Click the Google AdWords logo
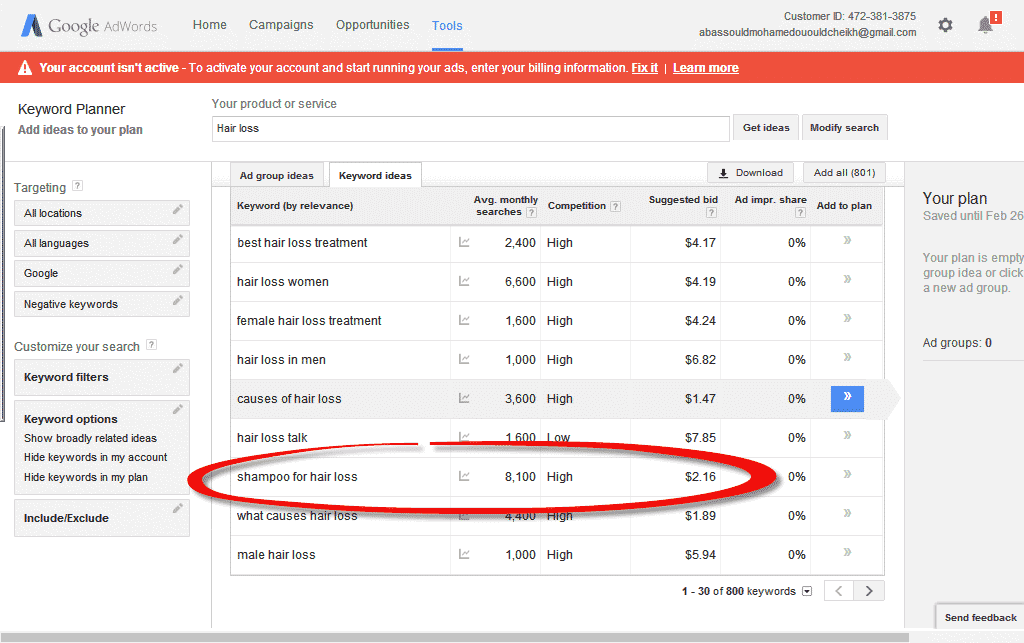Screen dimensions: 1024x643 tap(89, 25)
